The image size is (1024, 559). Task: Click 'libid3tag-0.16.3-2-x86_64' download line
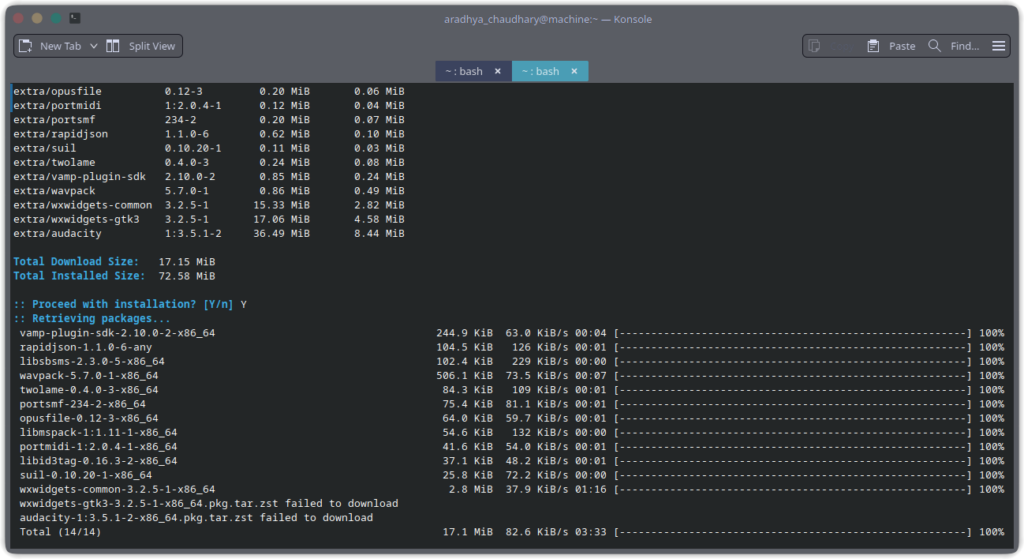click(x=511, y=461)
